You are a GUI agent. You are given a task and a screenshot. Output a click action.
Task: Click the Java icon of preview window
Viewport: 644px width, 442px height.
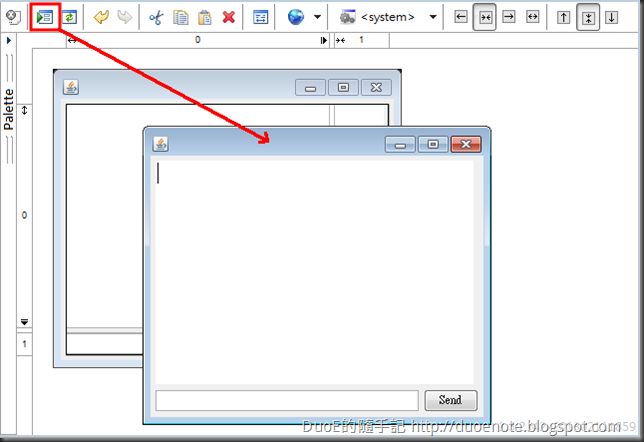(x=161, y=144)
